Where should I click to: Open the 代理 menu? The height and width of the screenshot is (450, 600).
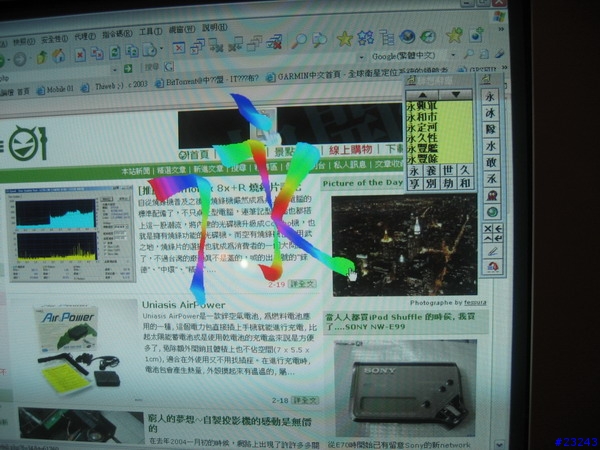coord(85,36)
